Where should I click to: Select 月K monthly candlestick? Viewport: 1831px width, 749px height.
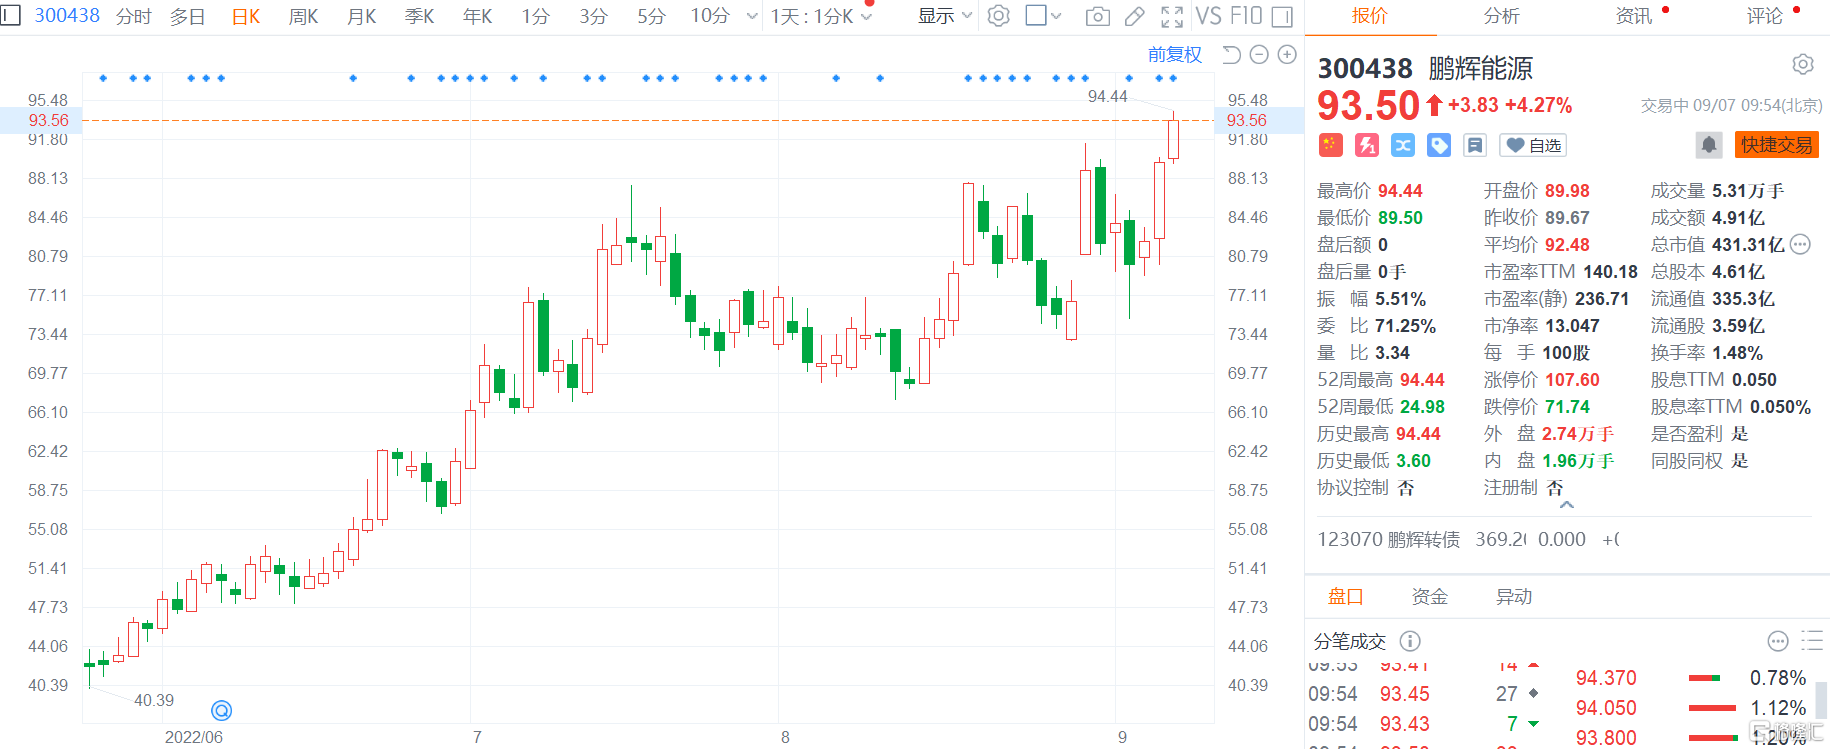pos(361,16)
